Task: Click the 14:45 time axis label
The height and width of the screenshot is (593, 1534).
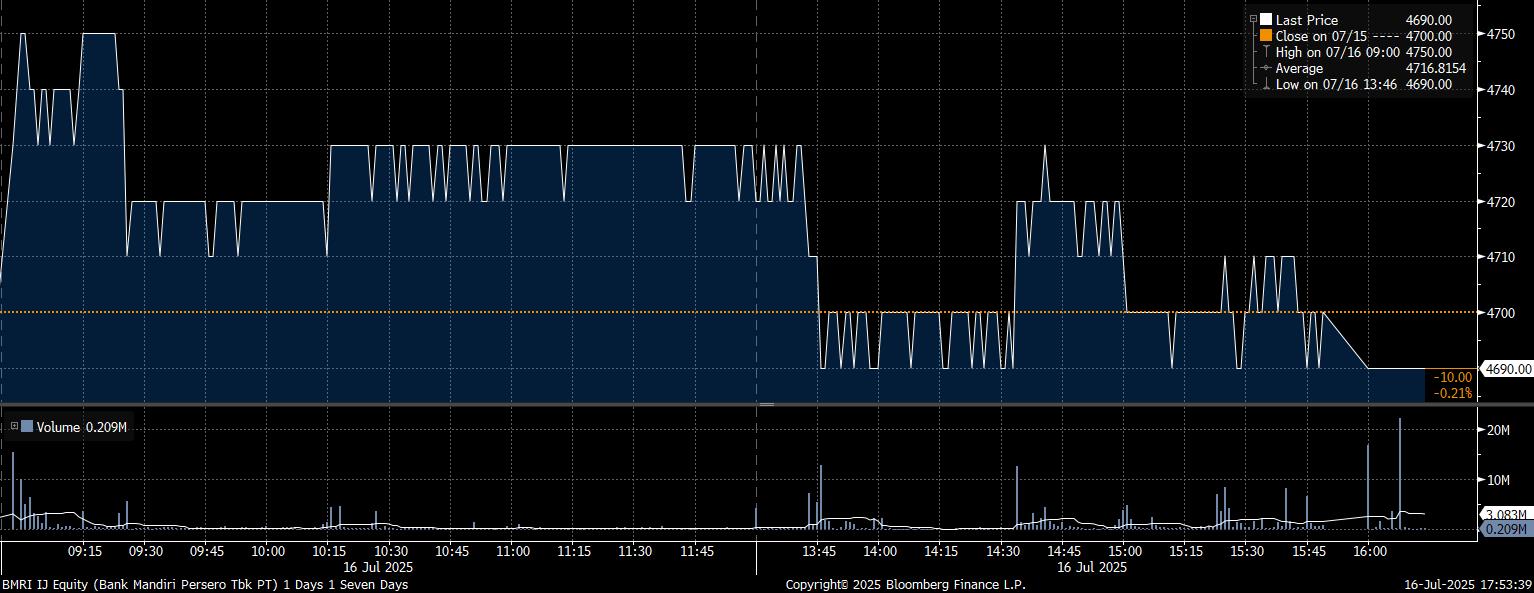Action: (x=1063, y=551)
